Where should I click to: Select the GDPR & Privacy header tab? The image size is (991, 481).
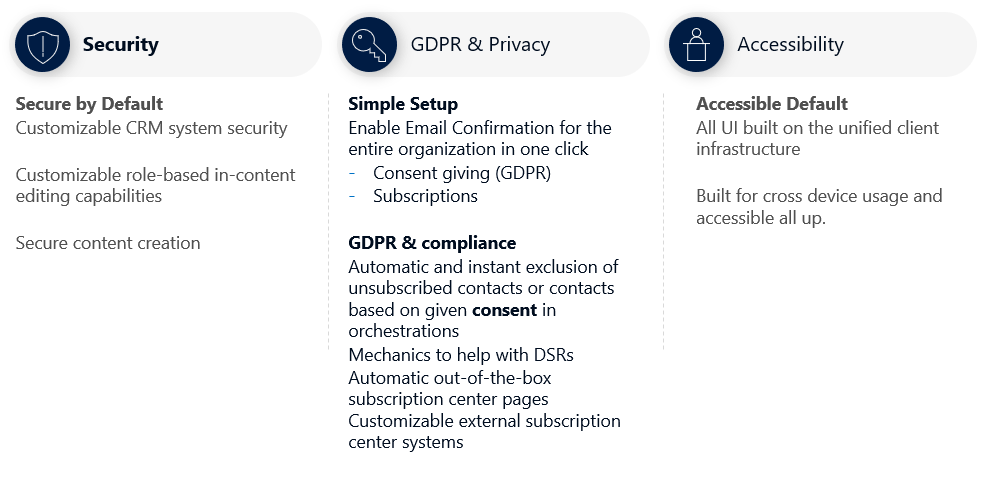click(x=494, y=44)
